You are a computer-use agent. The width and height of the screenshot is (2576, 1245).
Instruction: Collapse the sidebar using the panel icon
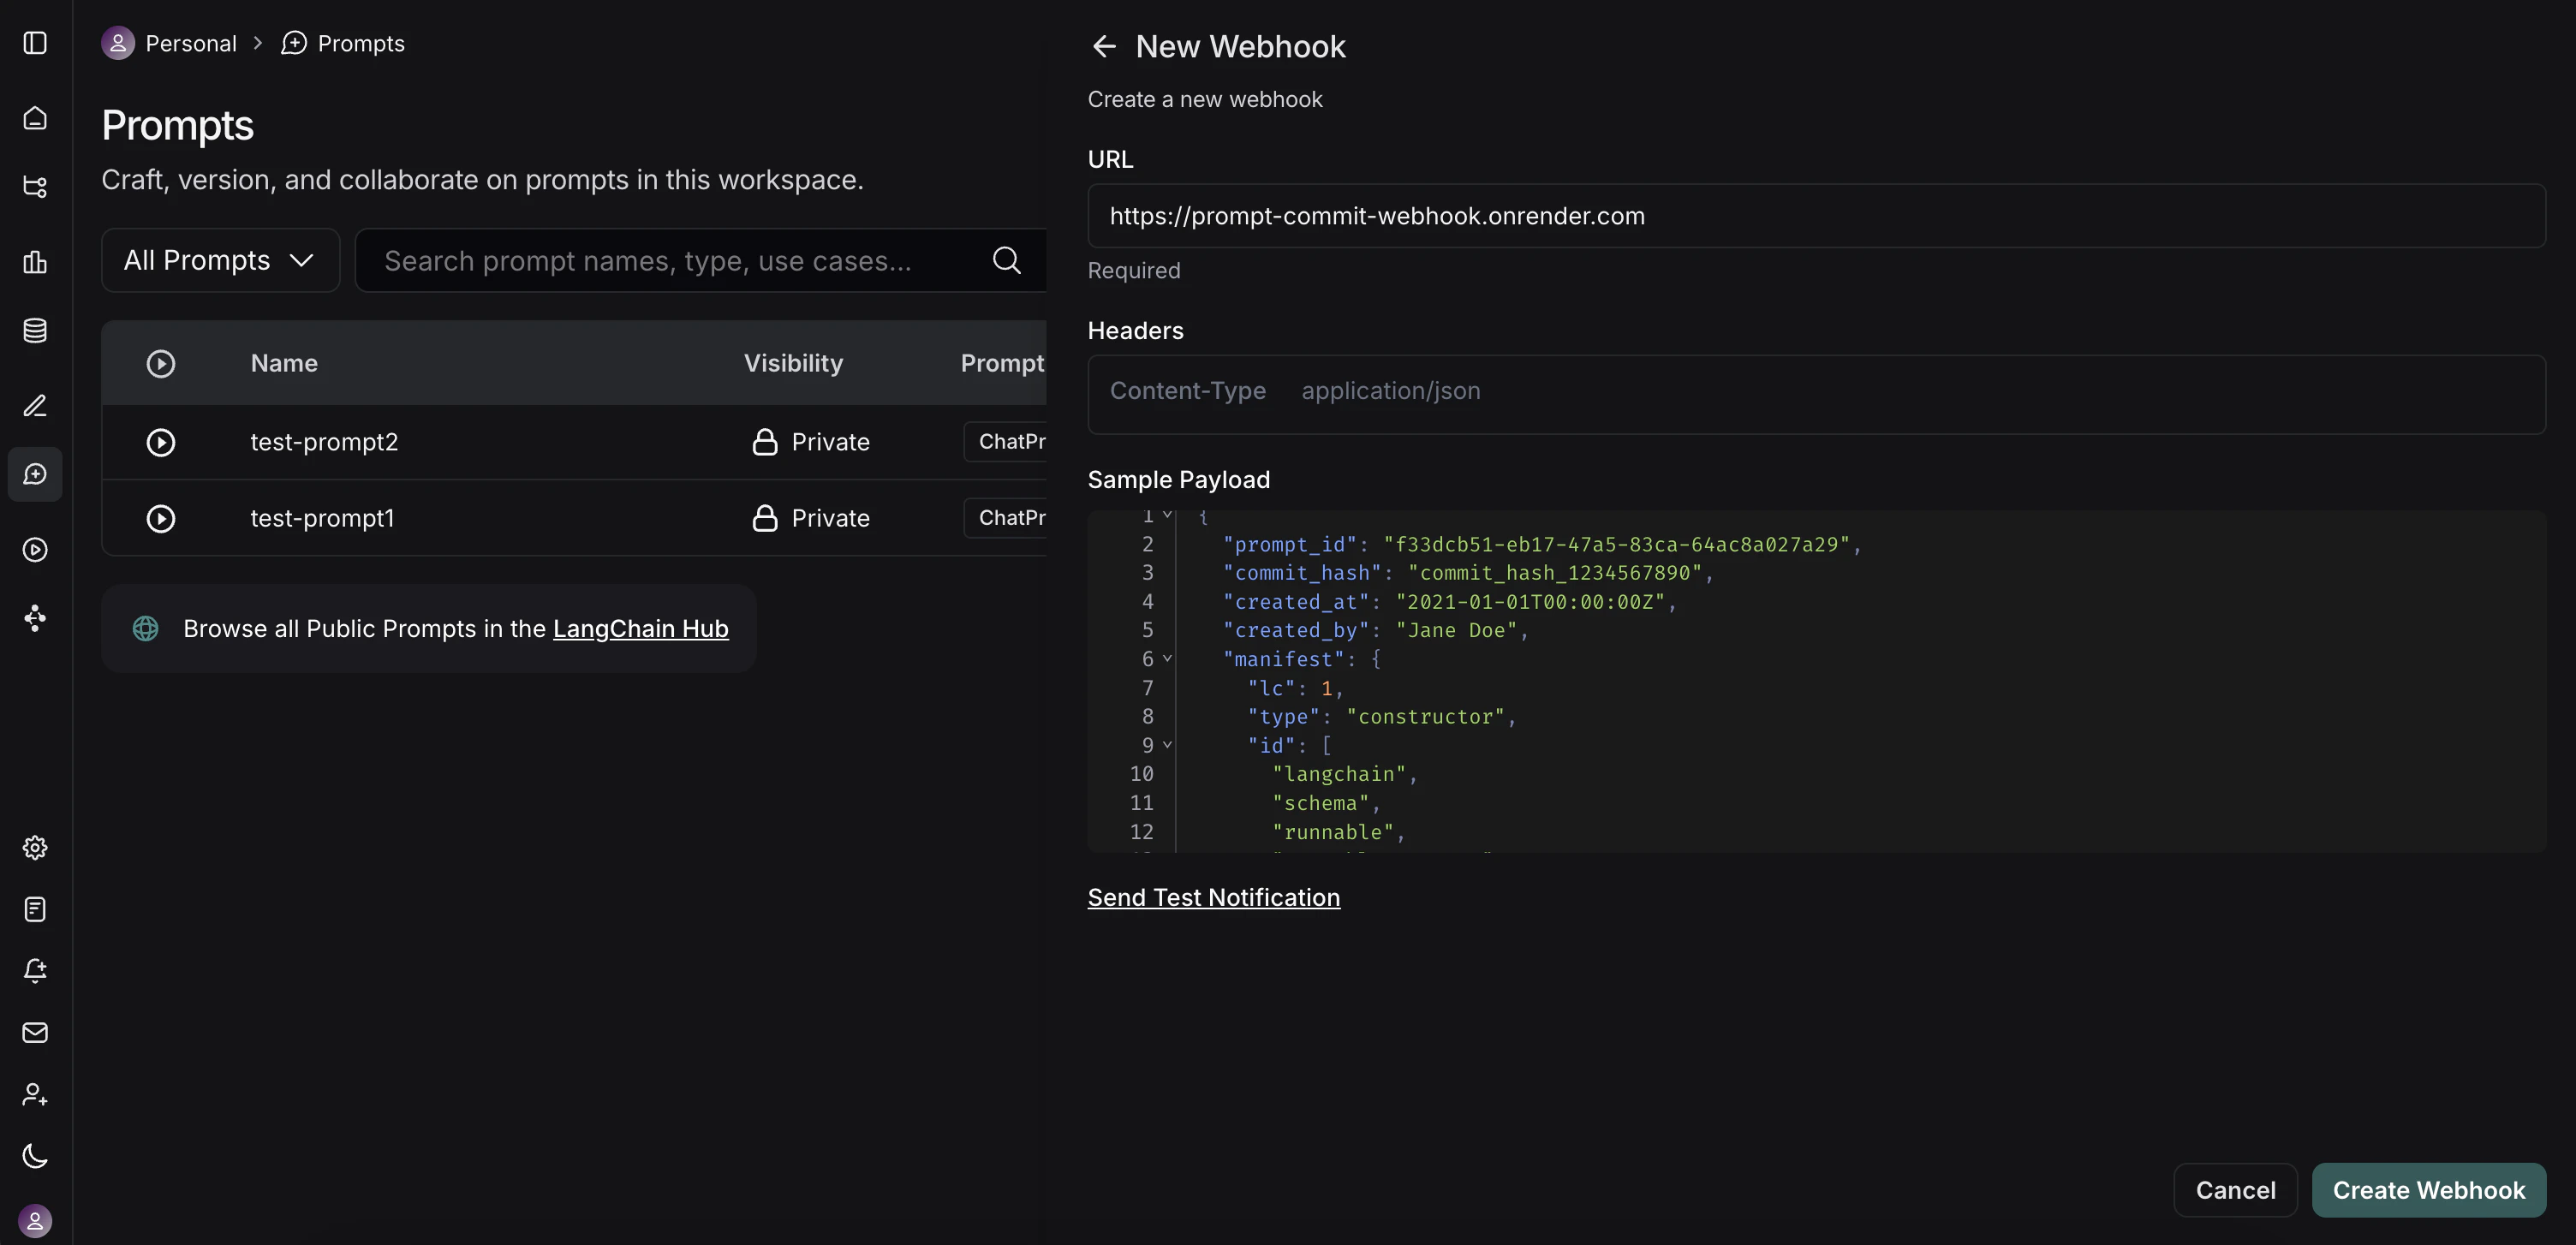36,43
